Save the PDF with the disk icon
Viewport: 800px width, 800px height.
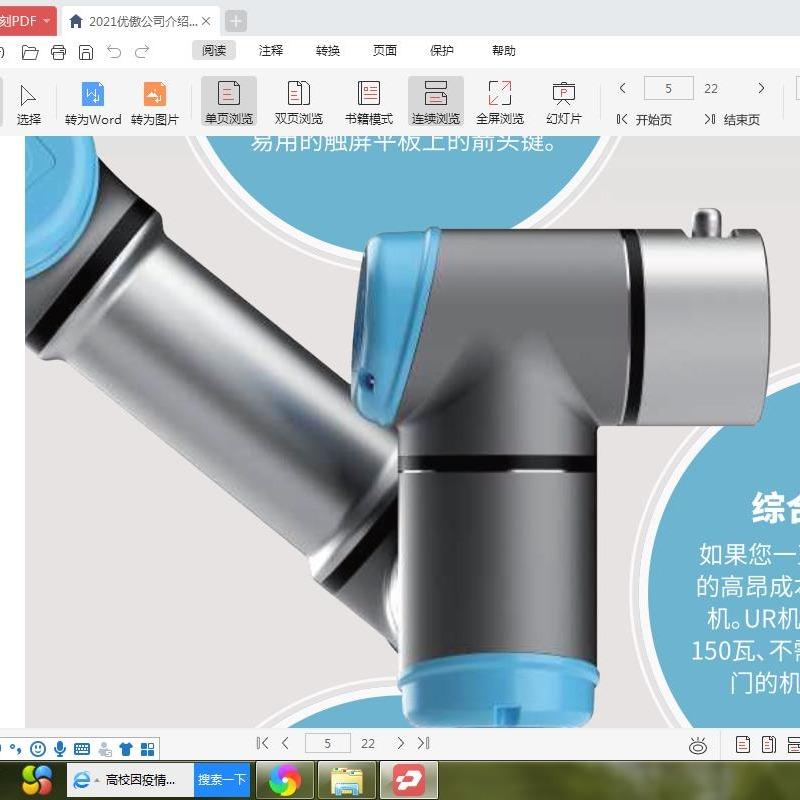(86, 52)
